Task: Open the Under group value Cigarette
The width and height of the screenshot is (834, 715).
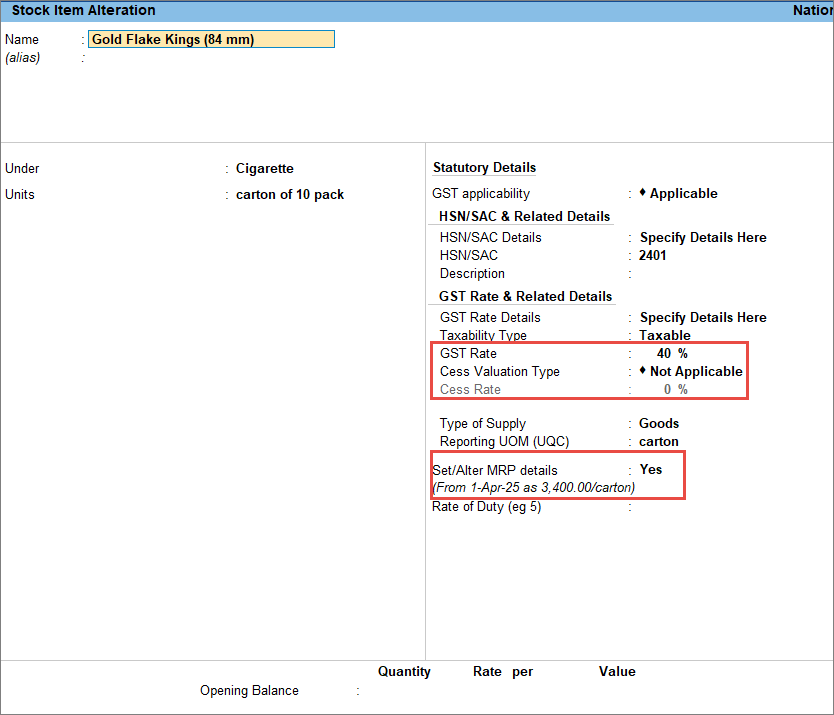Action: click(x=265, y=169)
